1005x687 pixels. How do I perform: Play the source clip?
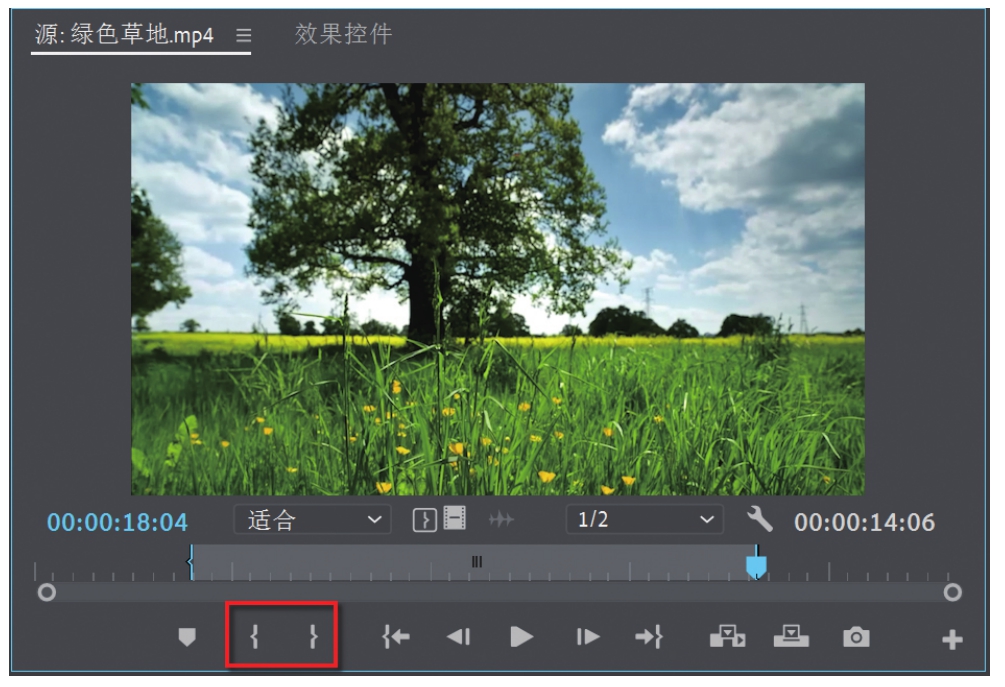click(x=521, y=637)
